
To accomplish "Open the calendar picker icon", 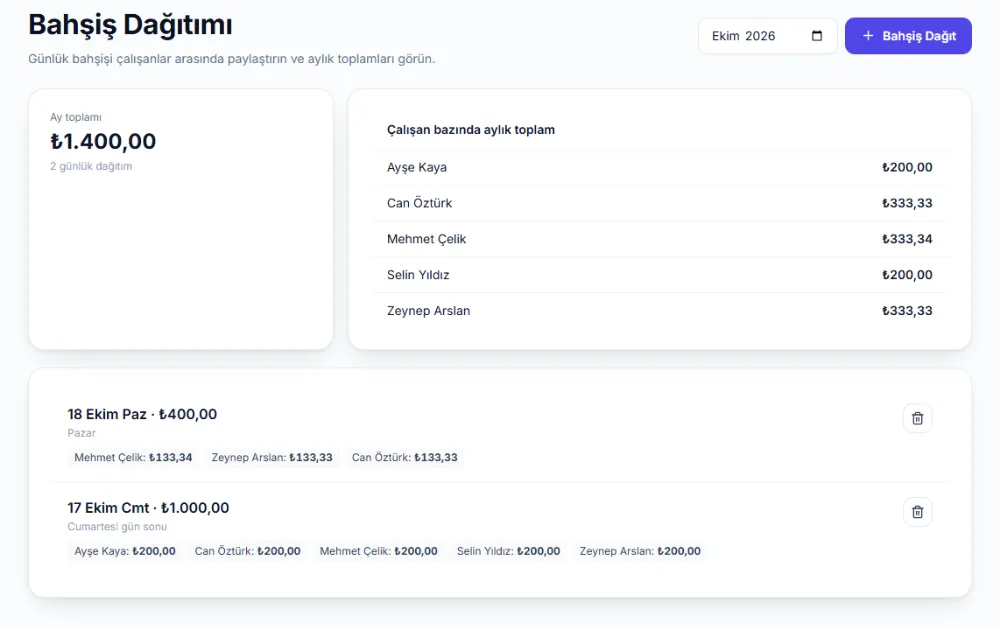I will pyautogui.click(x=816, y=36).
